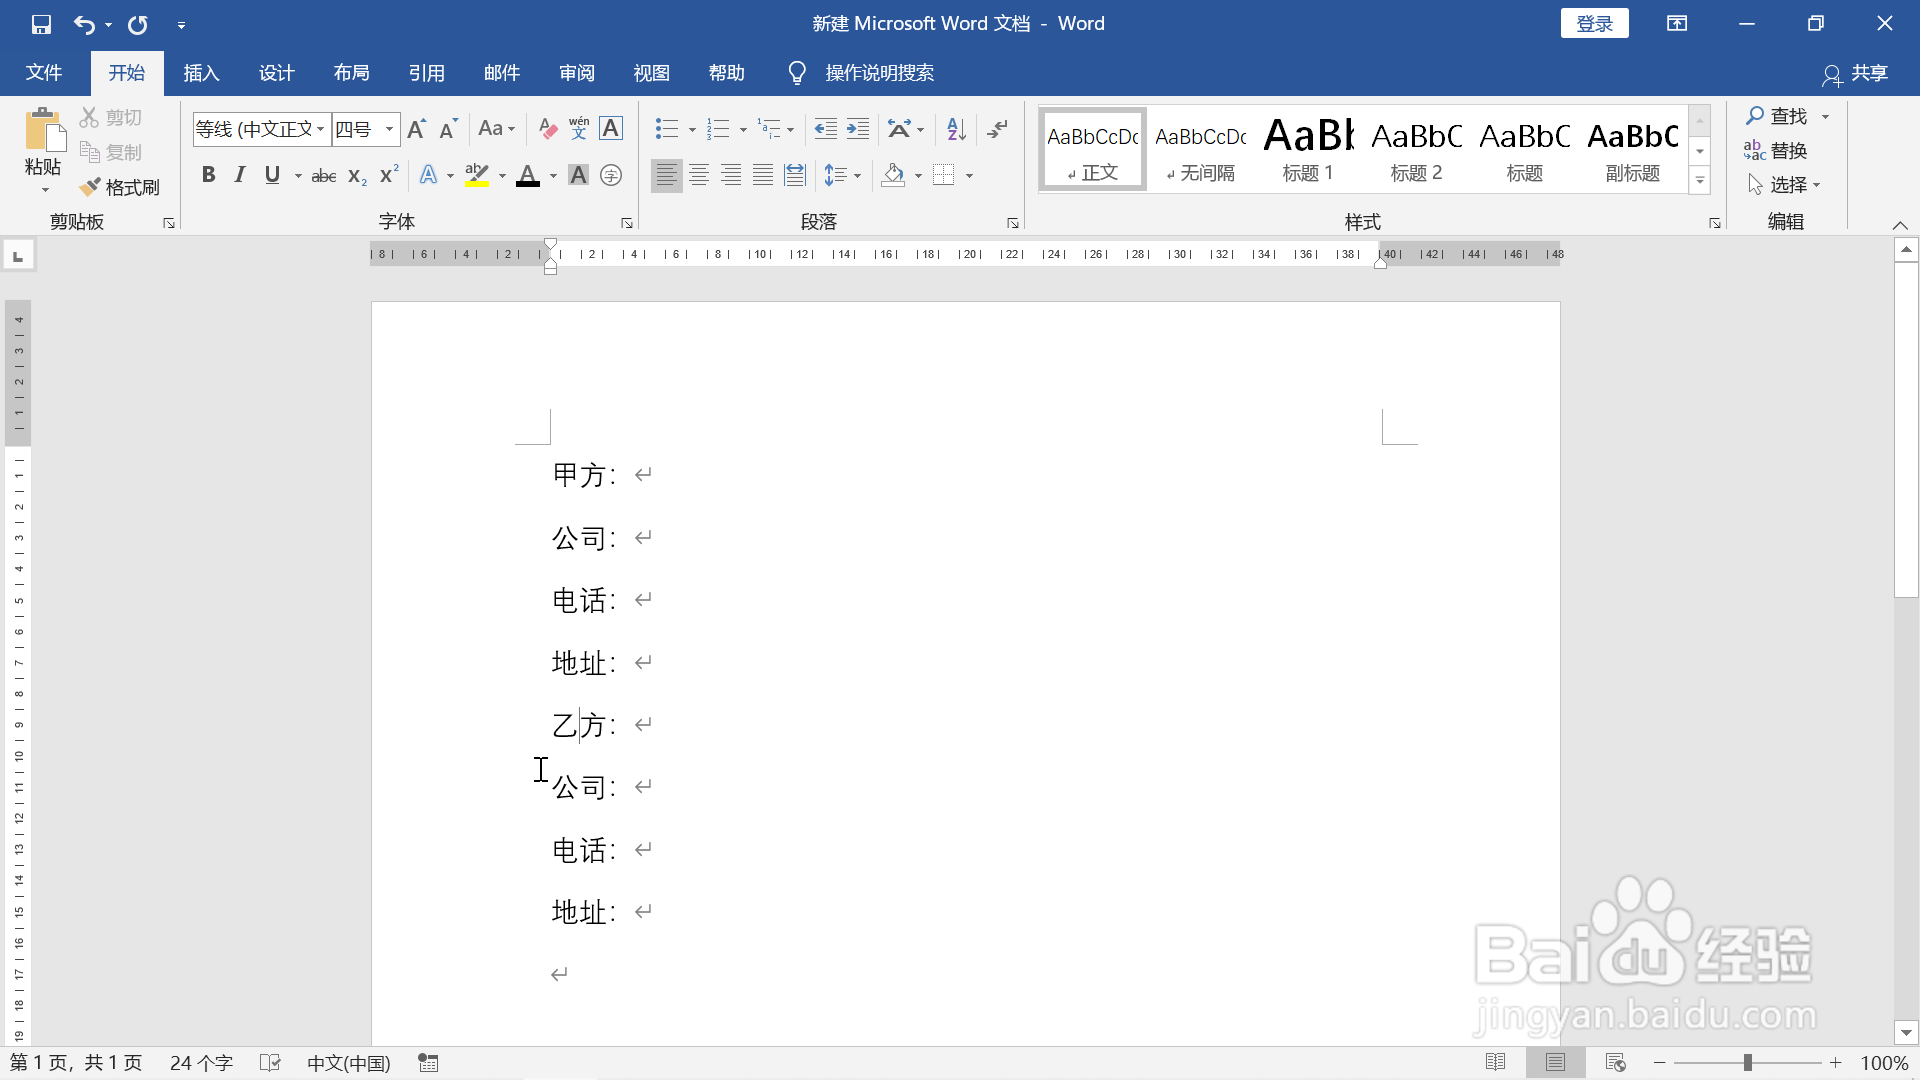Viewport: 1920px width, 1080px height.
Task: Toggle Strikethrough formatting
Action: tap(323, 176)
